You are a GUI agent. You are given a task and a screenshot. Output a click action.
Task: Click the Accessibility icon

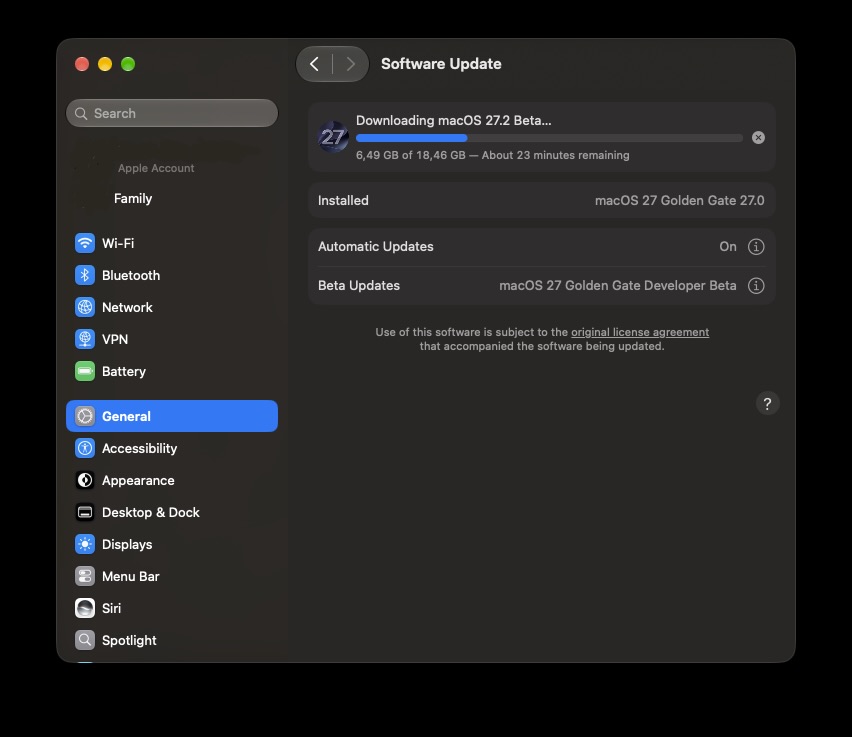[x=85, y=448]
